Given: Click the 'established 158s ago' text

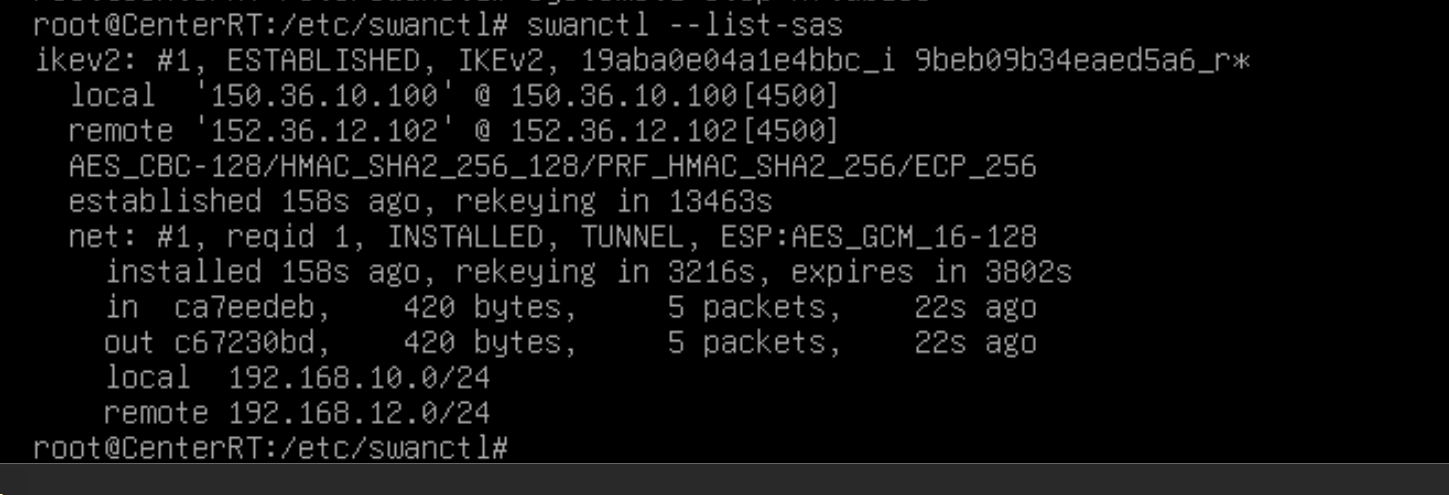Looking at the screenshot, I should (253, 202).
